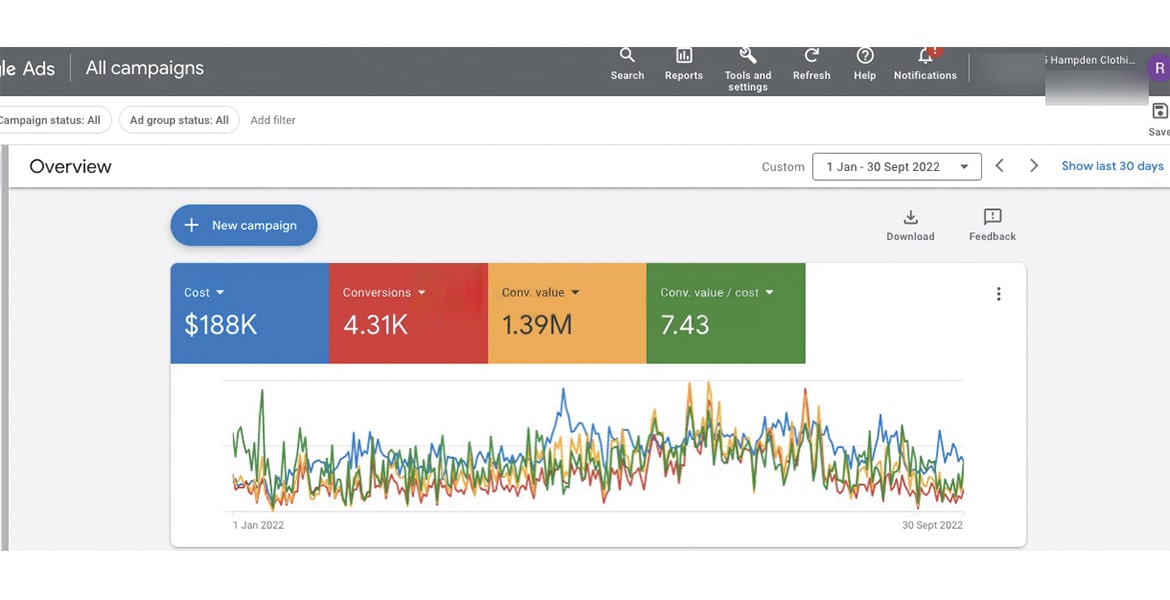Open Tools and settings wrench
Image resolution: width=1170 pixels, height=600 pixels.
[747, 56]
